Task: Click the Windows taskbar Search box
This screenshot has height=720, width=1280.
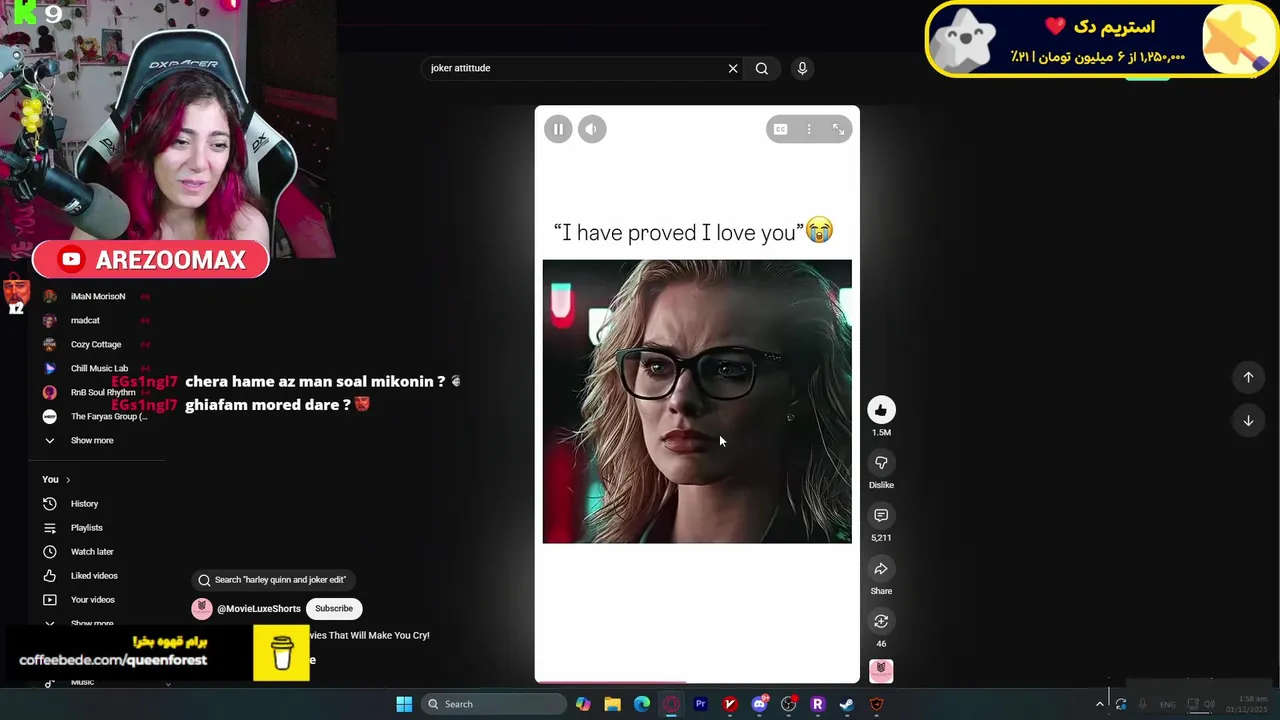Action: click(x=494, y=704)
